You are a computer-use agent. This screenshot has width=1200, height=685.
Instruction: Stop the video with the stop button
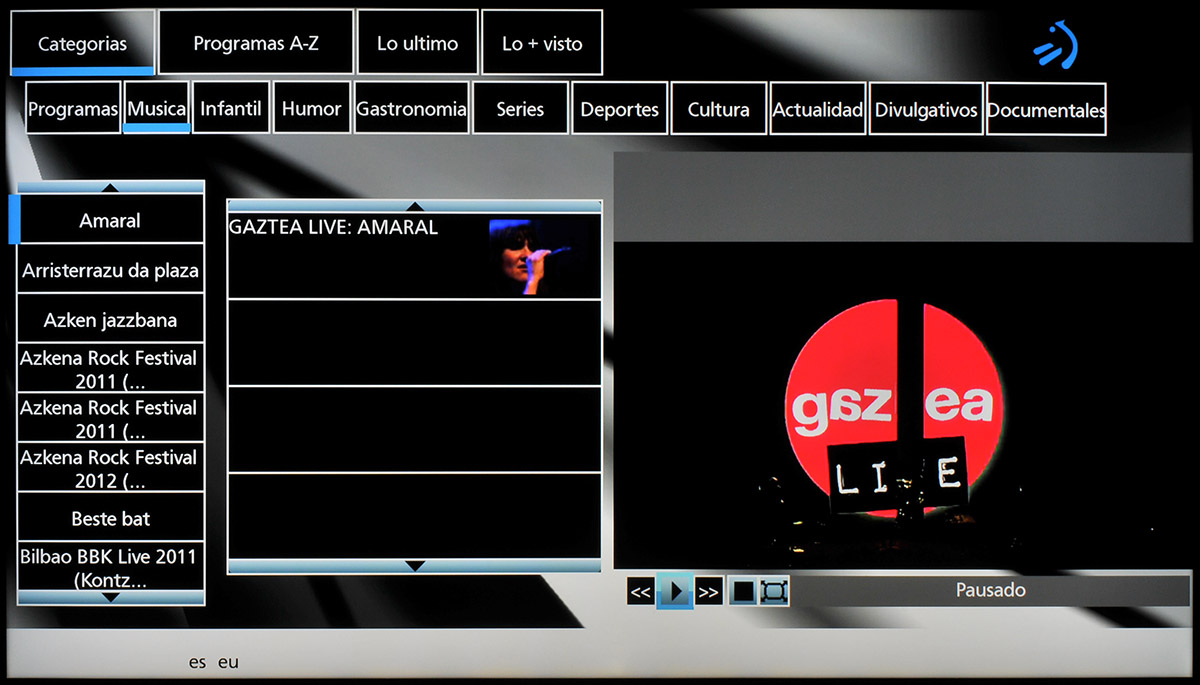742,591
